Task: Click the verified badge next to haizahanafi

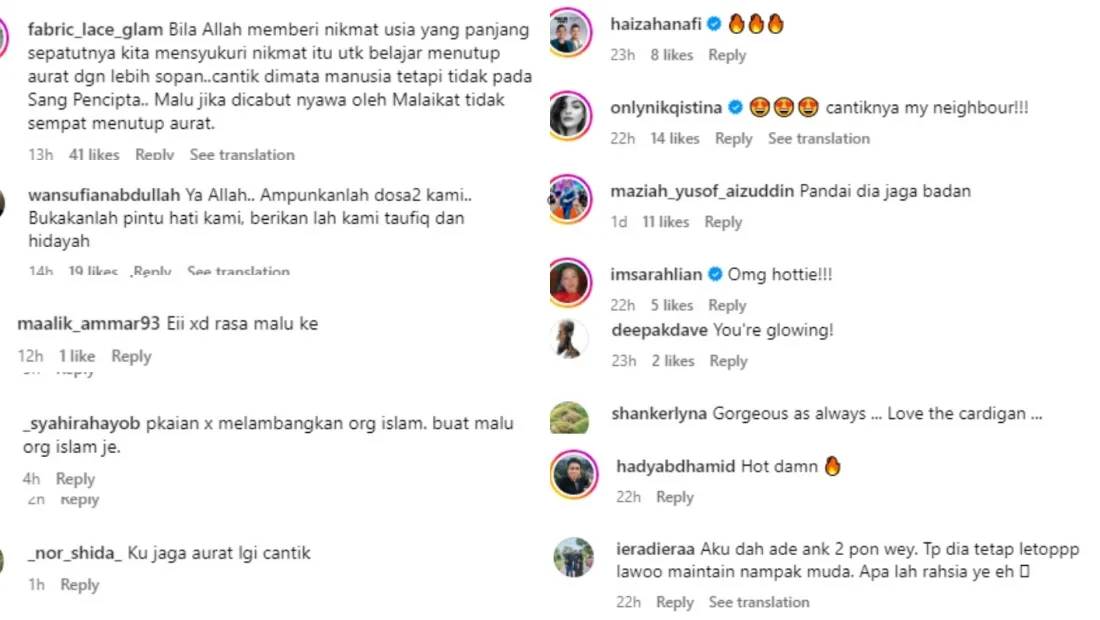Action: (714, 24)
